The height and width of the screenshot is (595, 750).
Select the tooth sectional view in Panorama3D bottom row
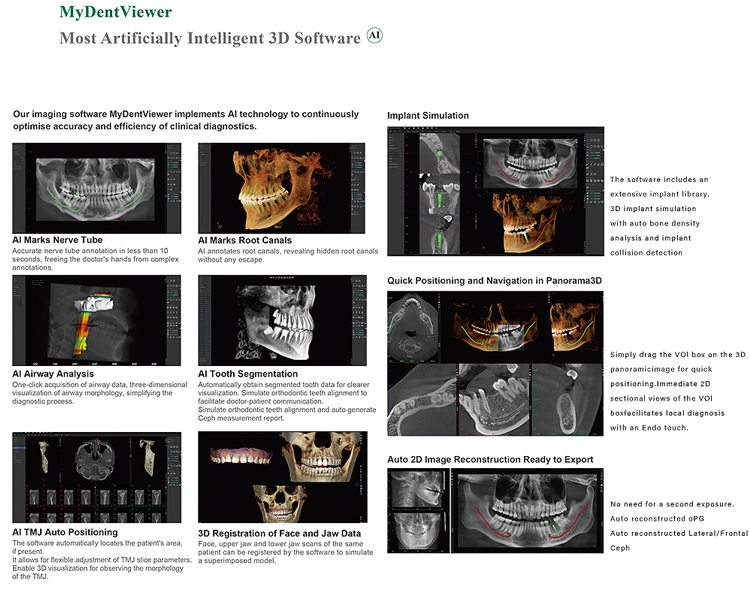coord(495,399)
